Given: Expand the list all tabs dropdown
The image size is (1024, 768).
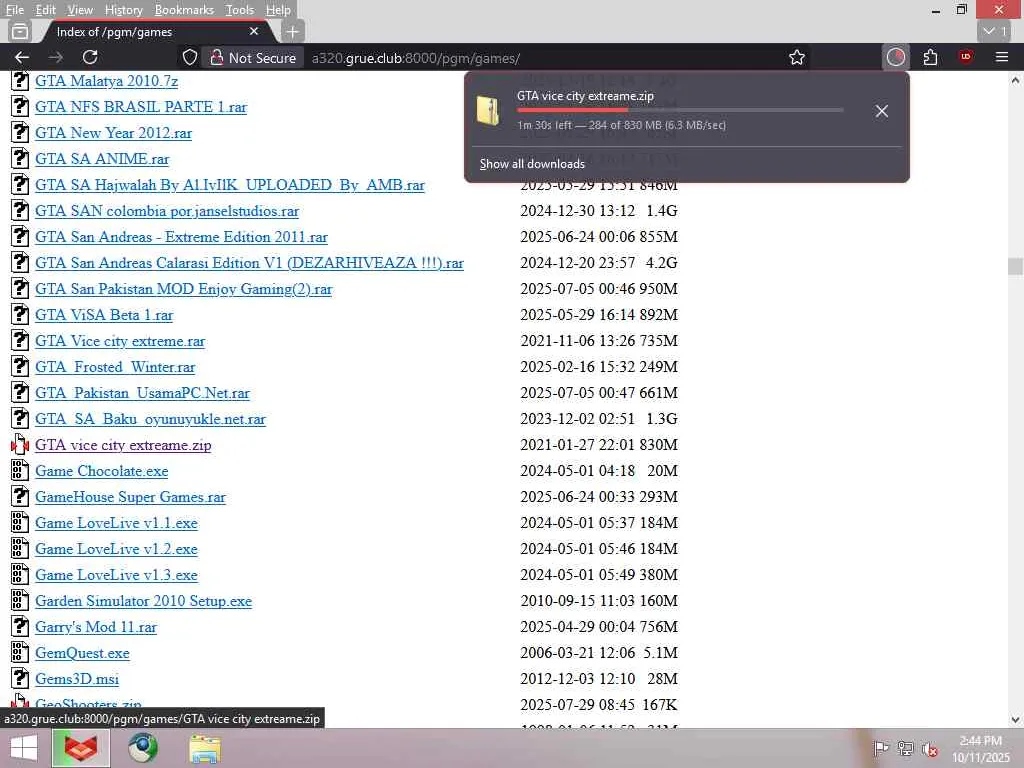Looking at the screenshot, I should point(996,31).
